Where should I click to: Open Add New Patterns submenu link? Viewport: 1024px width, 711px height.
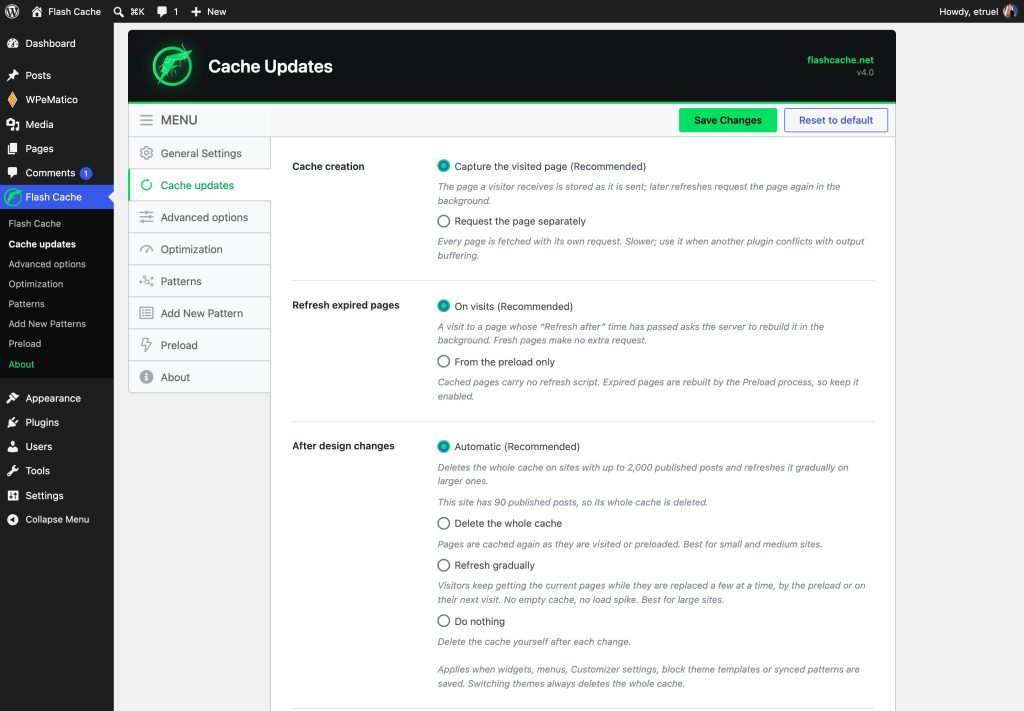click(47, 323)
